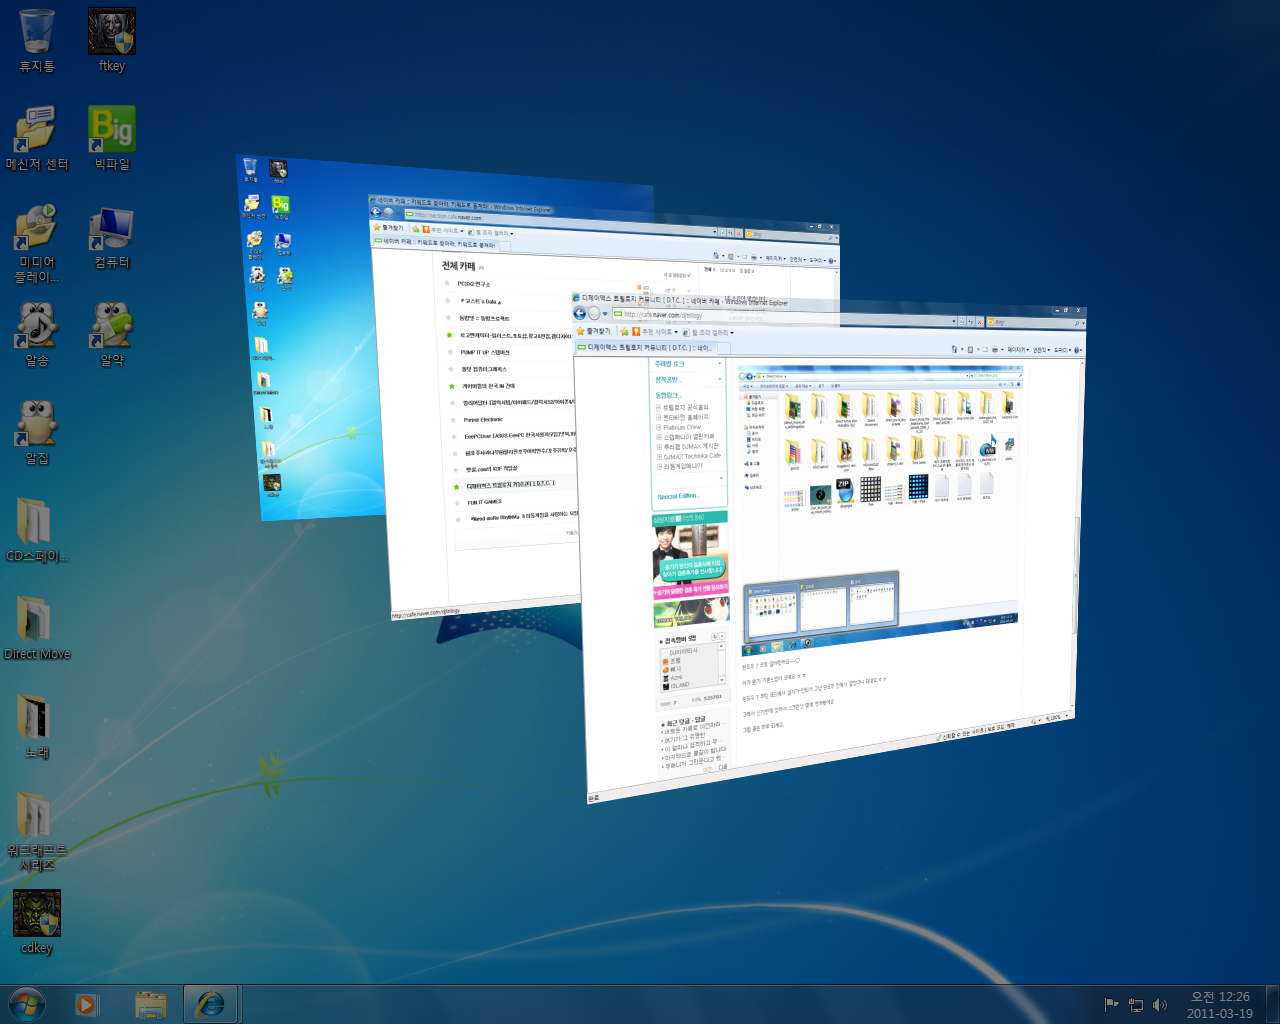The width and height of the screenshot is (1280, 1024).
Task: Click the Internet Explorer taskbar button
Action: pyautogui.click(x=210, y=1004)
